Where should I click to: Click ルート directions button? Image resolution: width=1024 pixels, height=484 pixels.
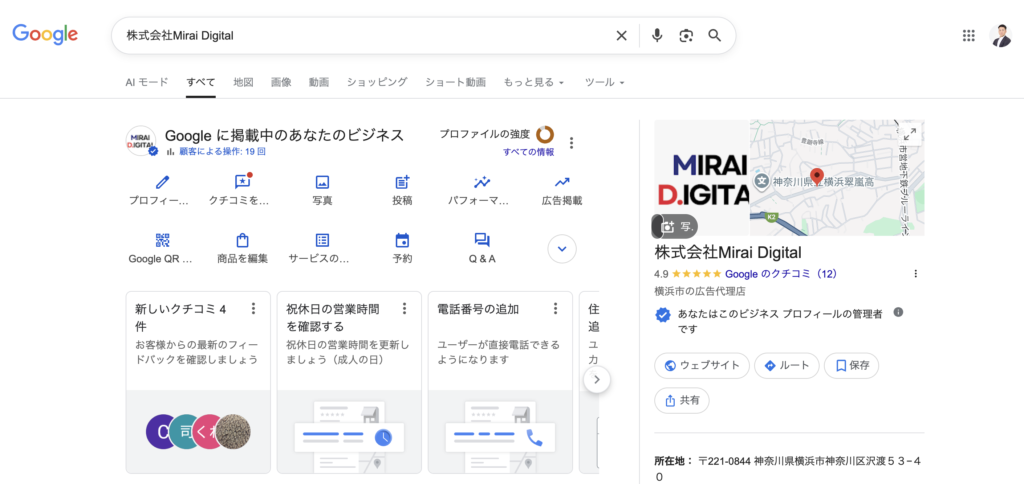coord(786,366)
